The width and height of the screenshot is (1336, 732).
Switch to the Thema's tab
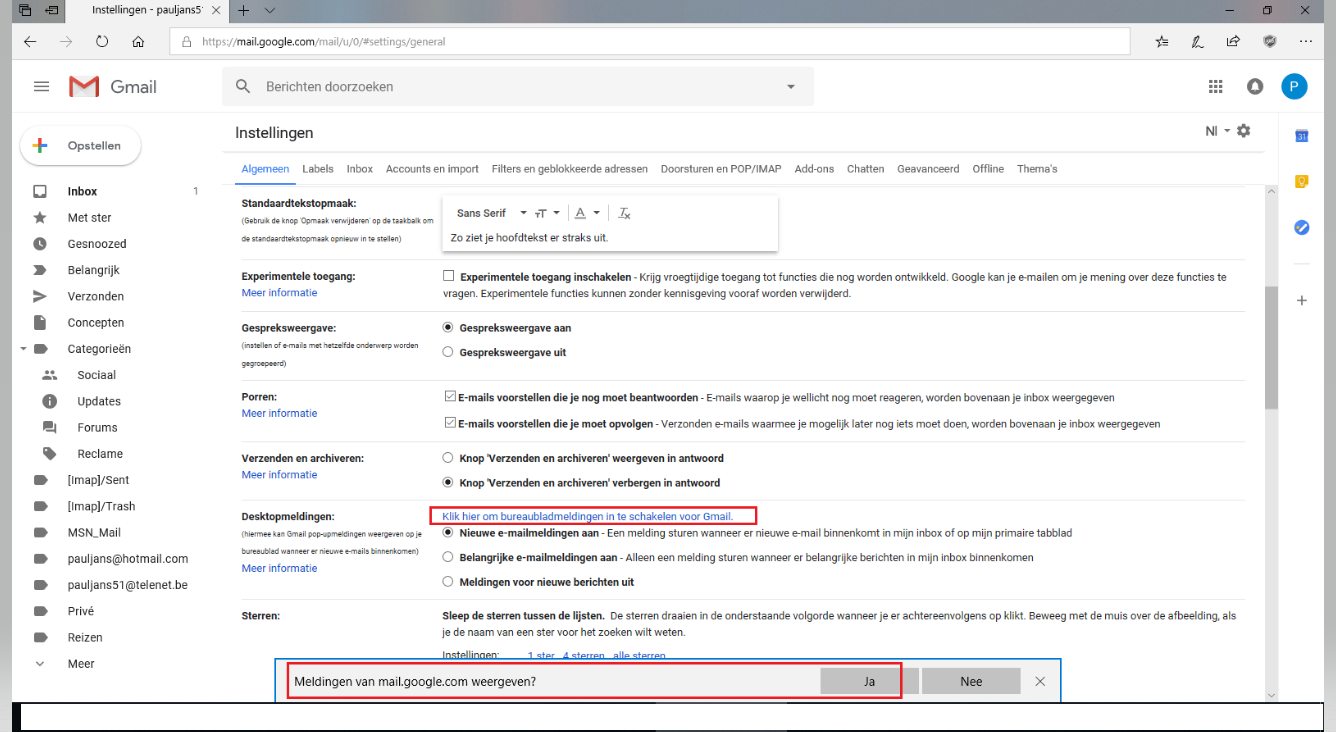coord(1037,169)
